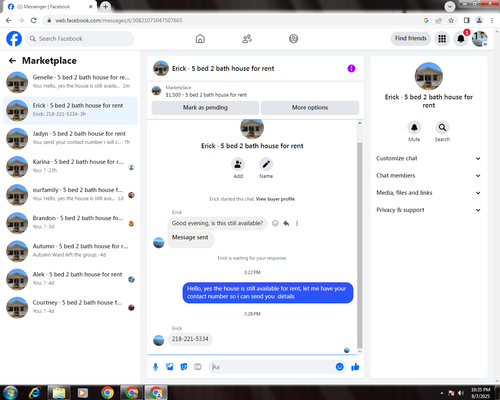Viewport: 500px width, 400px height.
Task: Click the browser address bar URL
Action: [x=119, y=20]
